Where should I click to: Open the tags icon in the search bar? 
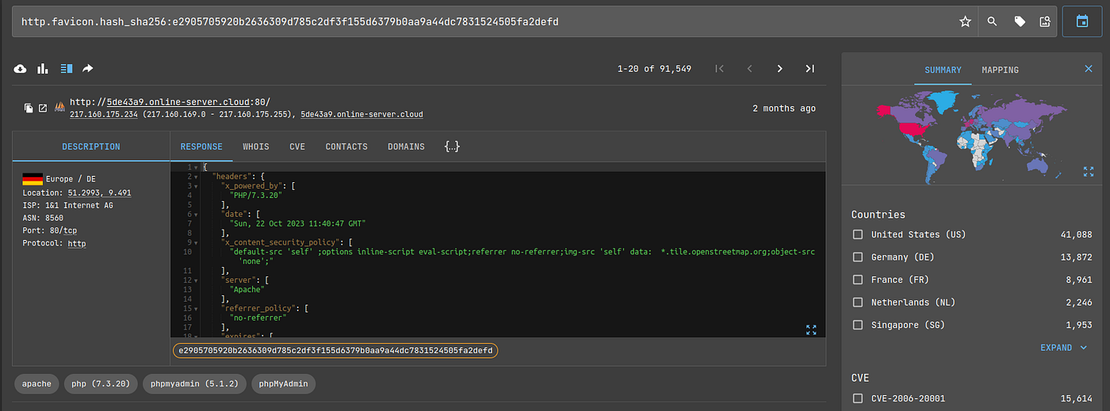click(x=1019, y=22)
